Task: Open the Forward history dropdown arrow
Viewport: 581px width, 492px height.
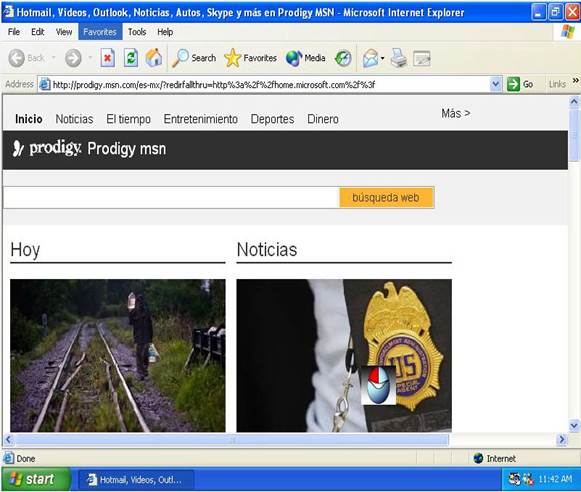Action: click(90, 58)
